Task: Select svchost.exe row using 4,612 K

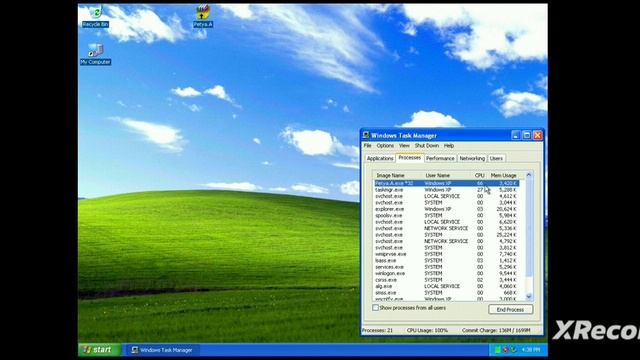Action: pyautogui.click(x=447, y=196)
